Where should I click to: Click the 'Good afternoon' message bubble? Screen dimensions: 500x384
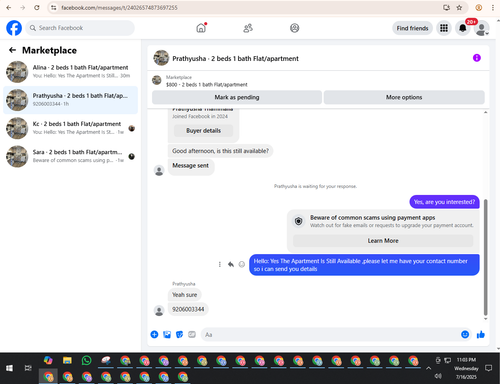(220, 151)
